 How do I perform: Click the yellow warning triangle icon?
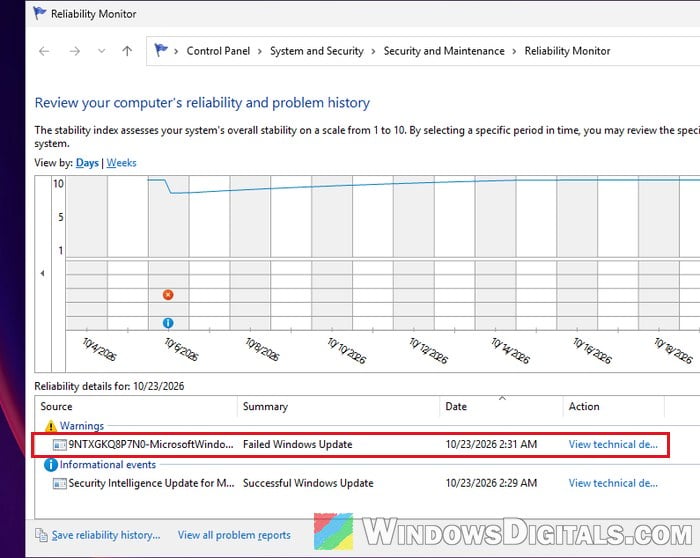pos(51,426)
